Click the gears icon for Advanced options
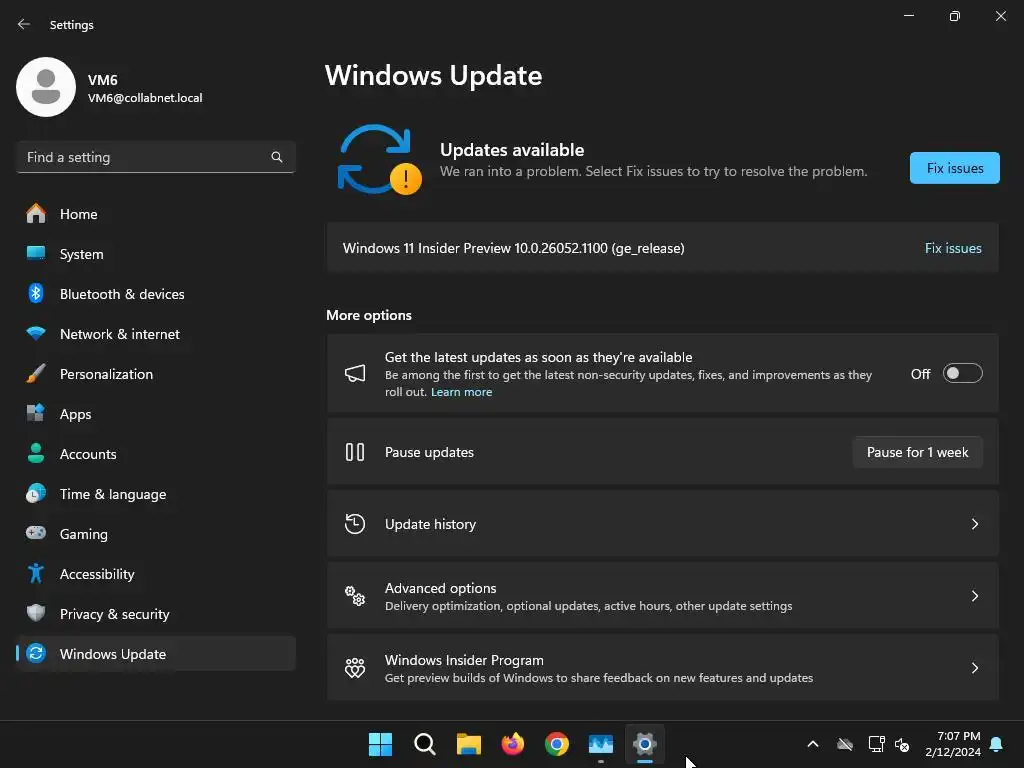 pyautogui.click(x=355, y=596)
